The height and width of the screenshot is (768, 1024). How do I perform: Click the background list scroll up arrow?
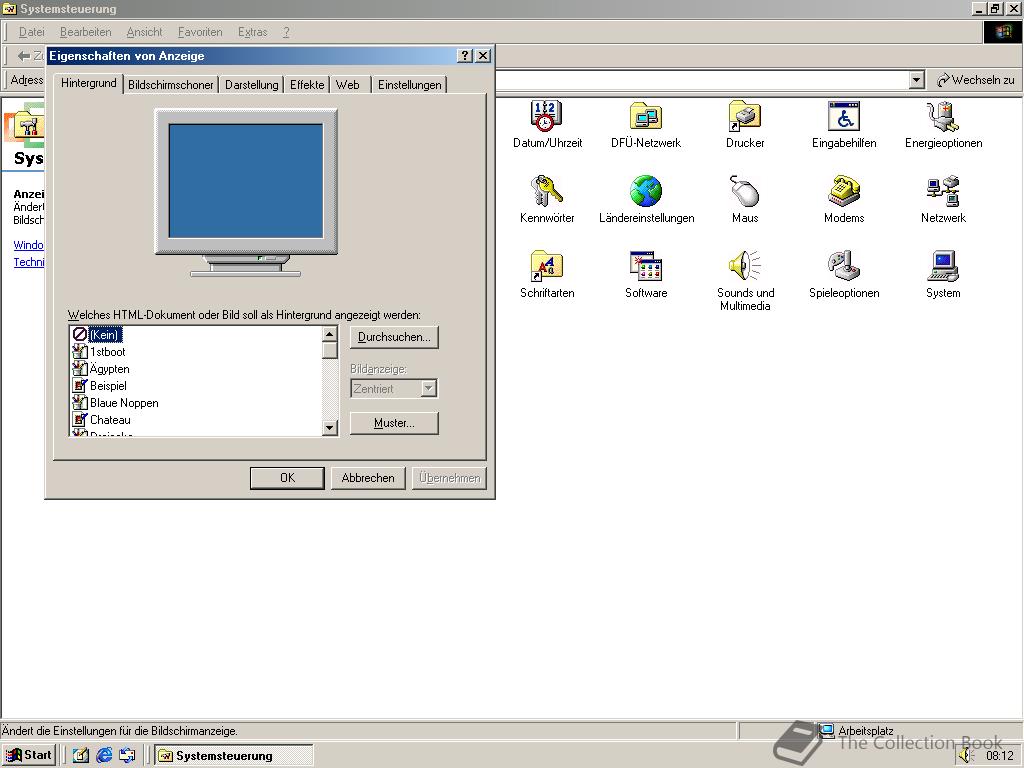coord(330,334)
